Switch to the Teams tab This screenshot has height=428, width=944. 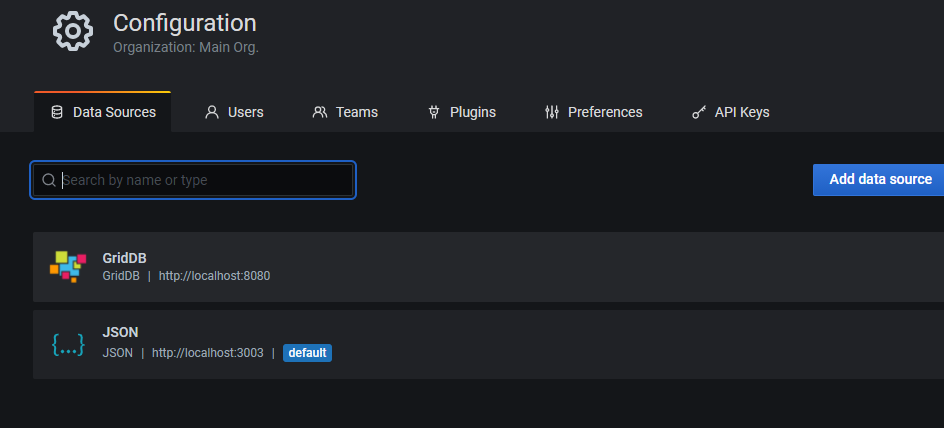tap(356, 112)
